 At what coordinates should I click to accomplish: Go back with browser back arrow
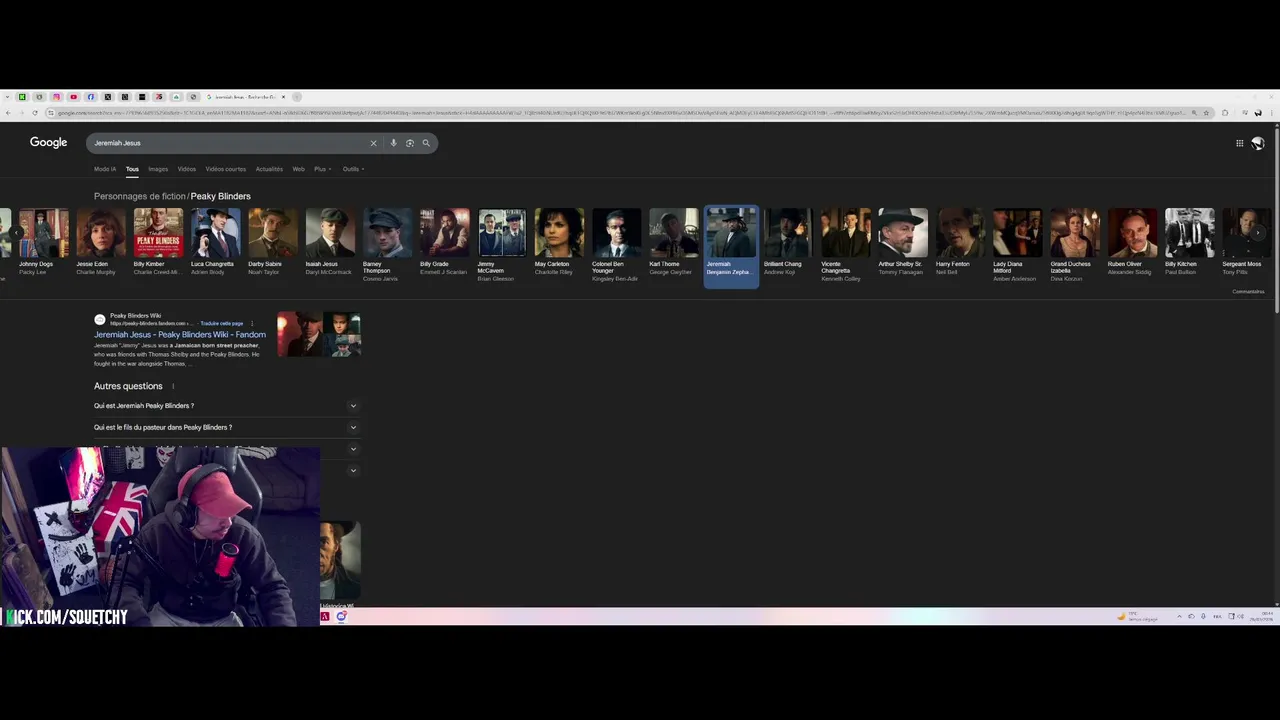coord(8,113)
